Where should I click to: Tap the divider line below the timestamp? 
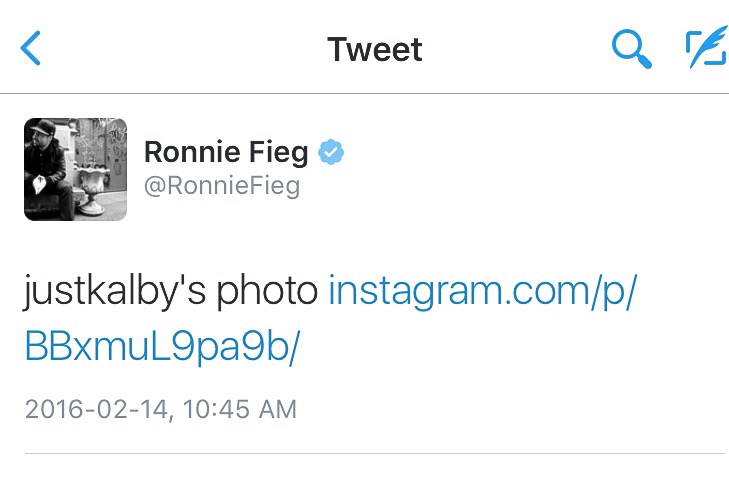[376, 454]
